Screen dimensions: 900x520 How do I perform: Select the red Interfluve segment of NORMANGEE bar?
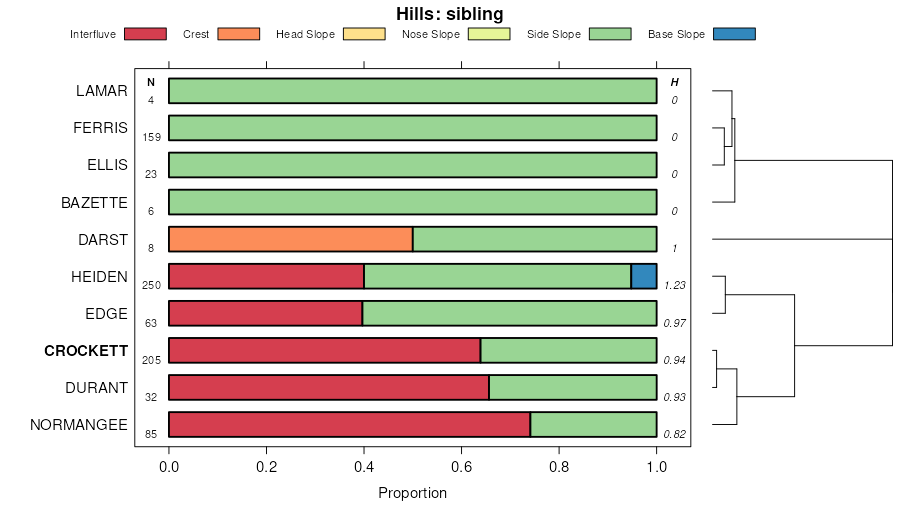click(x=349, y=424)
